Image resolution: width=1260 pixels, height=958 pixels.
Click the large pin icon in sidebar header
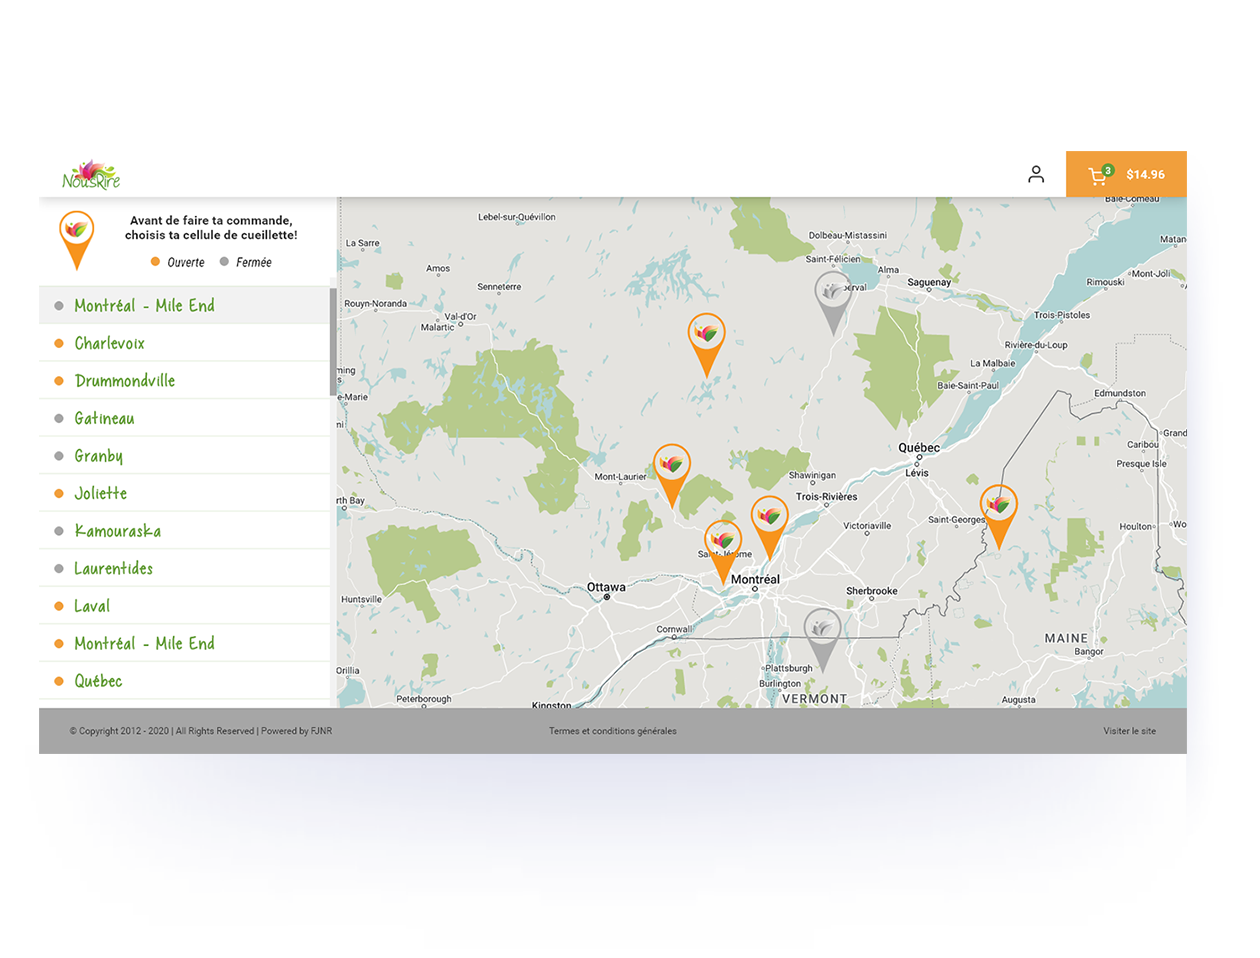(76, 240)
